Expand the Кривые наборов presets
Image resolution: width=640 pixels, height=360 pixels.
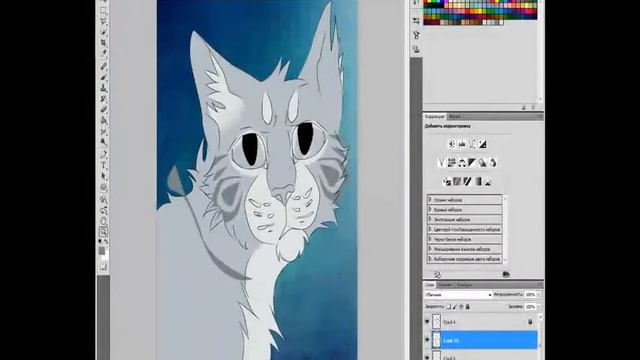tap(430, 209)
